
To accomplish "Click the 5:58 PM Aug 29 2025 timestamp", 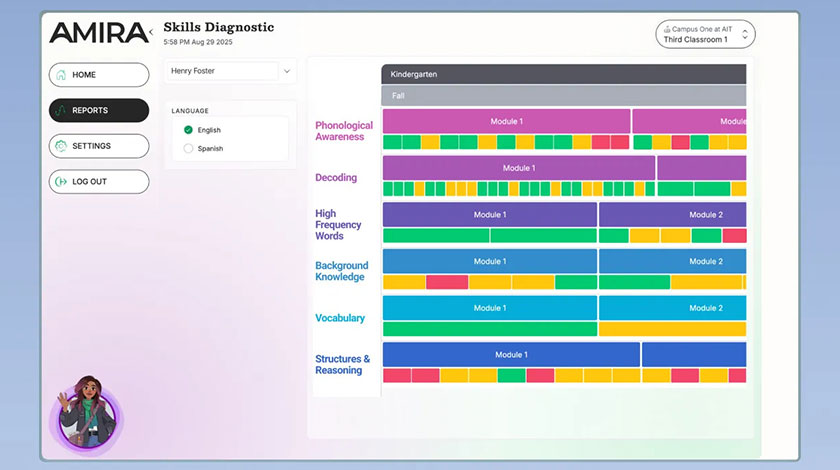I will 198,42.
